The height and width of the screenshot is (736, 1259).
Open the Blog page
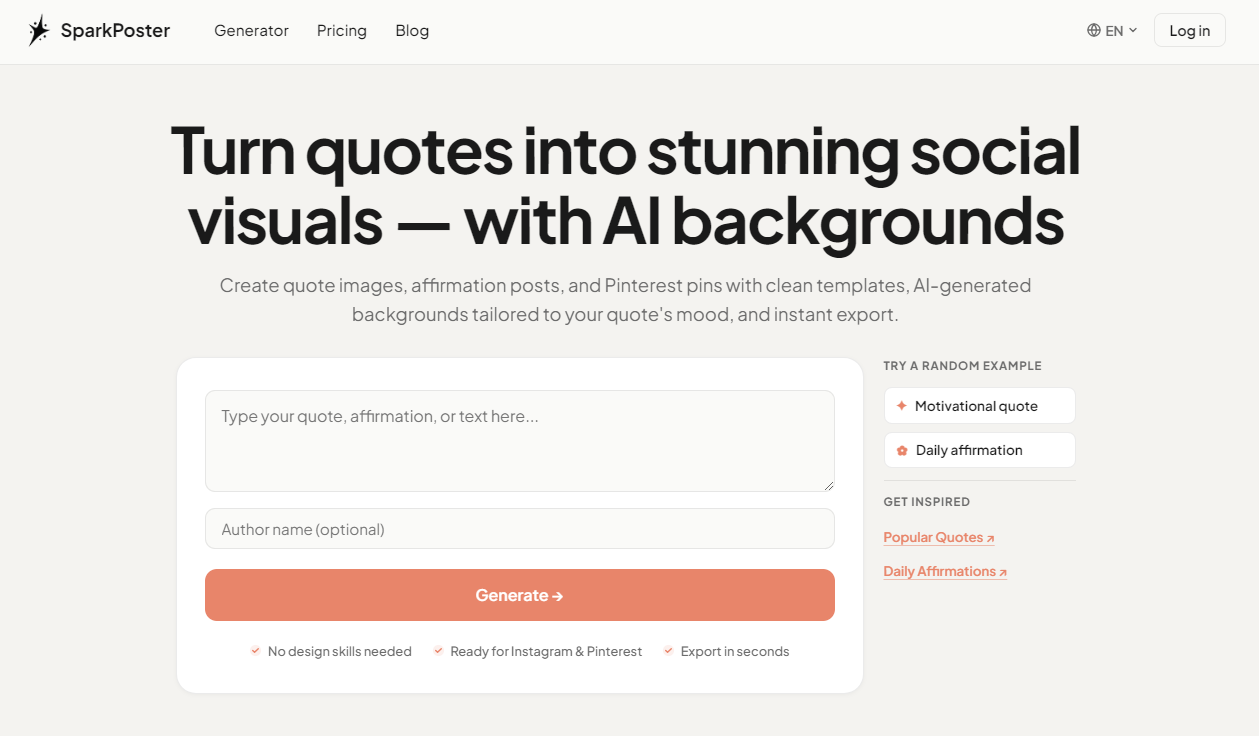(x=412, y=30)
